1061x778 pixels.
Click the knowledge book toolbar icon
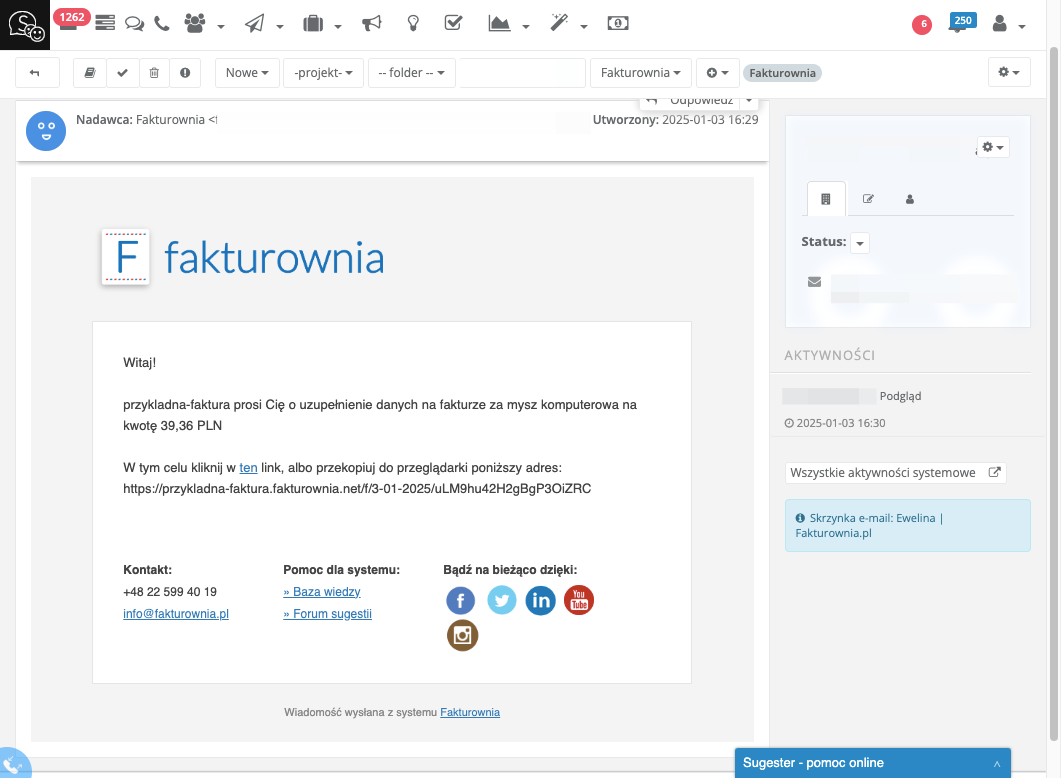(x=90, y=72)
